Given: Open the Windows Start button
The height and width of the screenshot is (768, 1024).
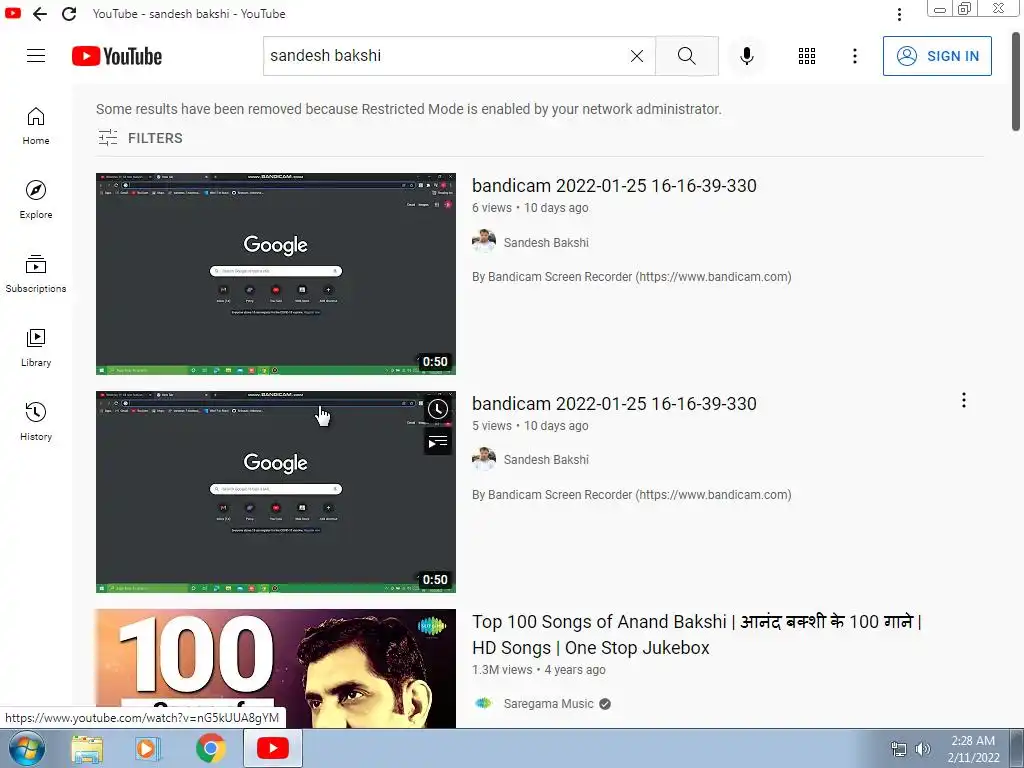Looking at the screenshot, I should tap(27, 748).
